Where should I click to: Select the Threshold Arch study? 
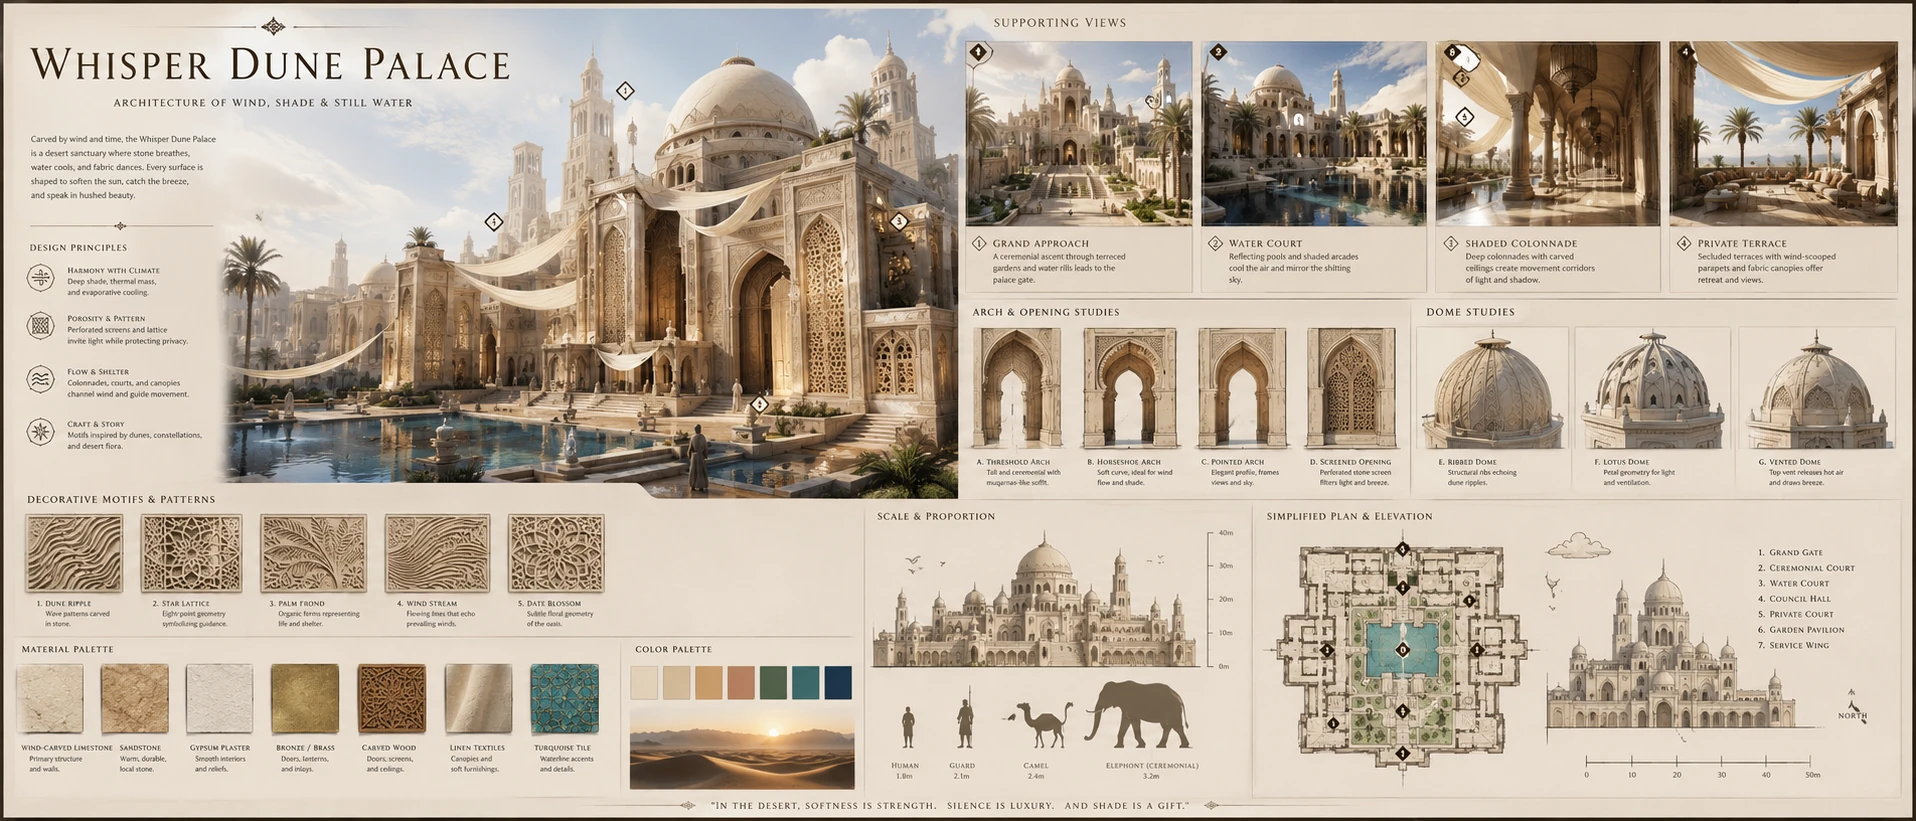click(x=1017, y=388)
